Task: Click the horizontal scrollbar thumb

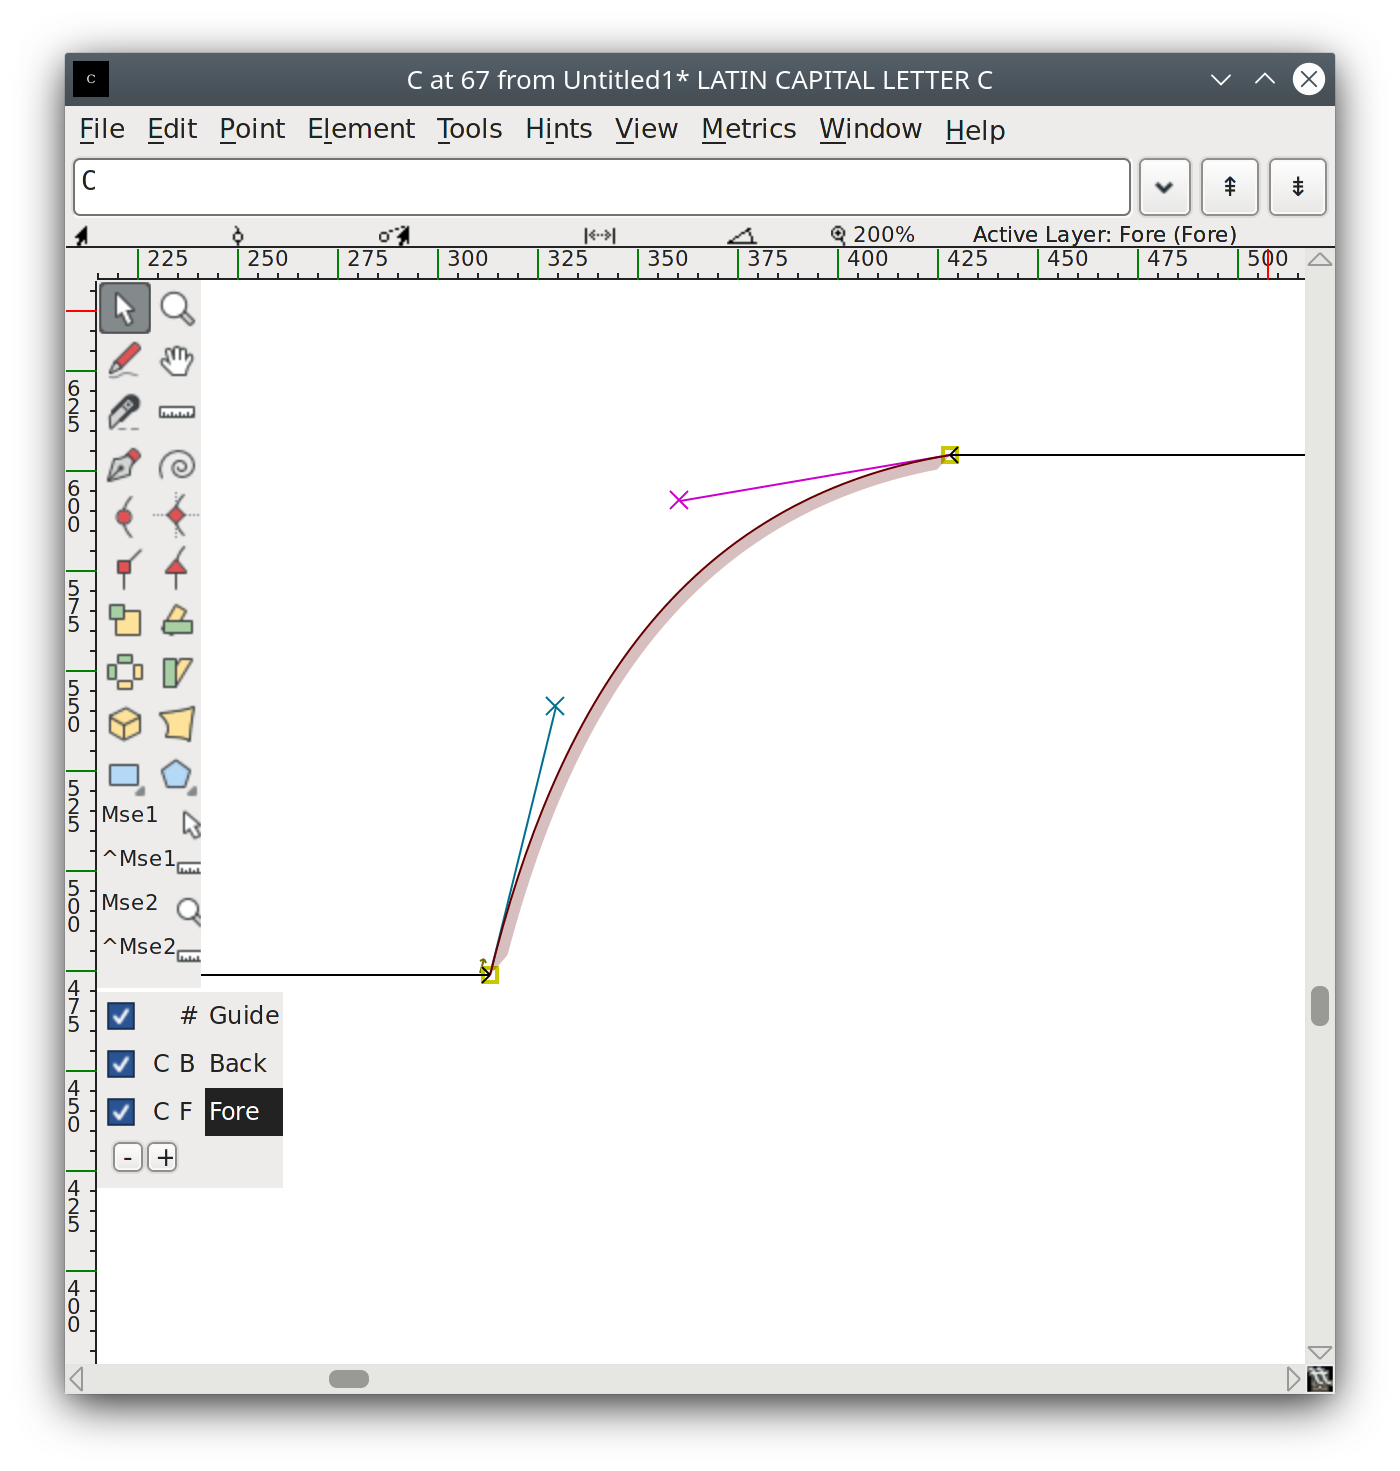Action: pyautogui.click(x=349, y=1379)
